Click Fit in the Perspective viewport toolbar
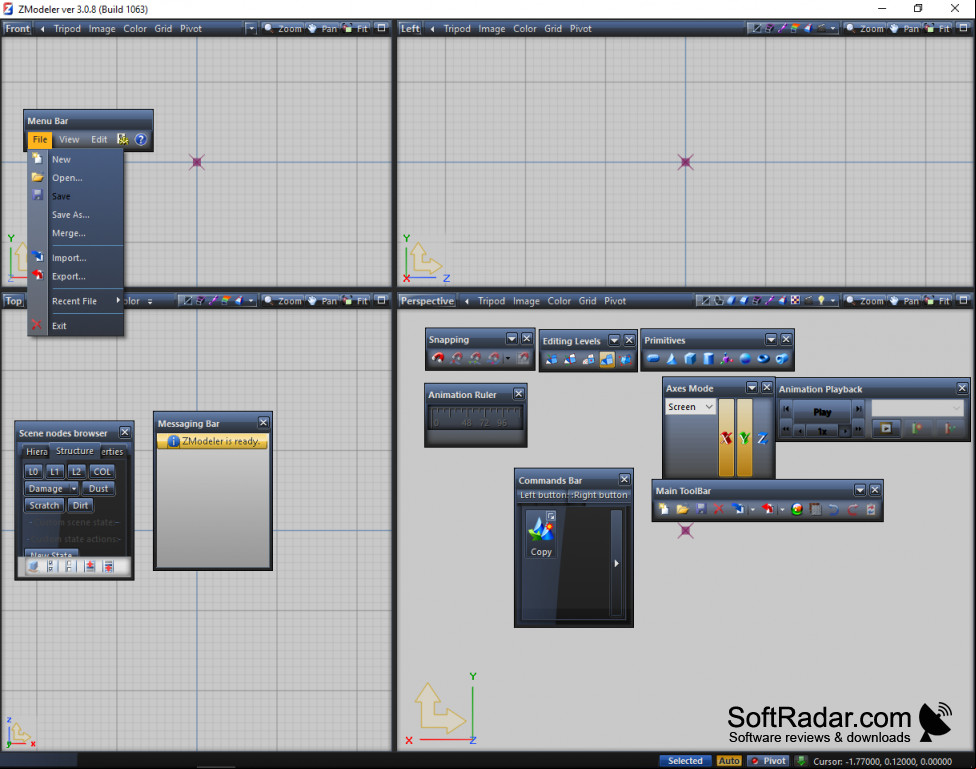 pyautogui.click(x=938, y=301)
